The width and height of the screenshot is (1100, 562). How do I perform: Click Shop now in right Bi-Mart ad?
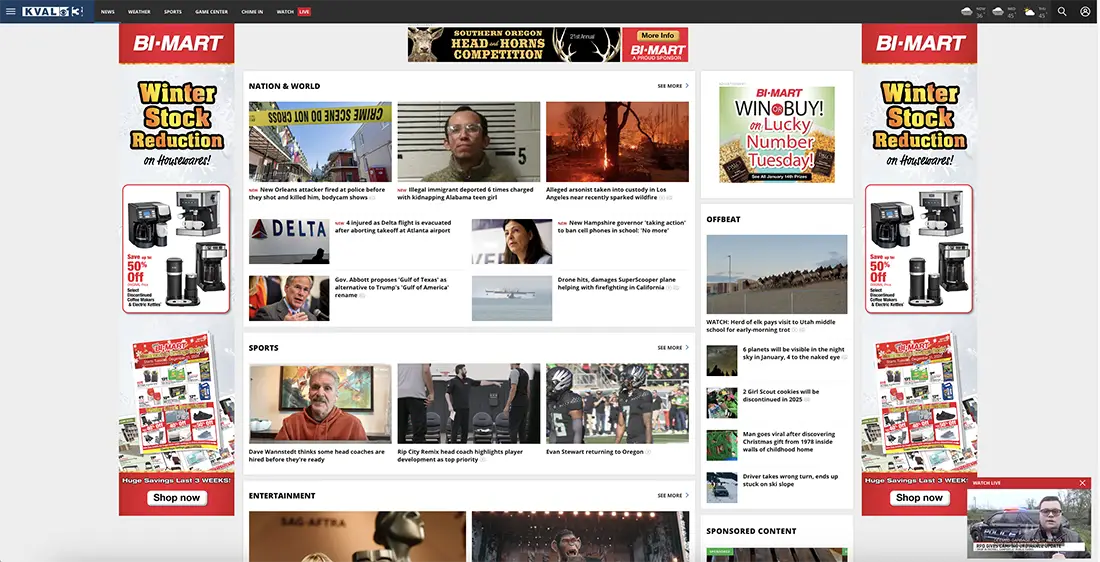pyautogui.click(x=919, y=497)
